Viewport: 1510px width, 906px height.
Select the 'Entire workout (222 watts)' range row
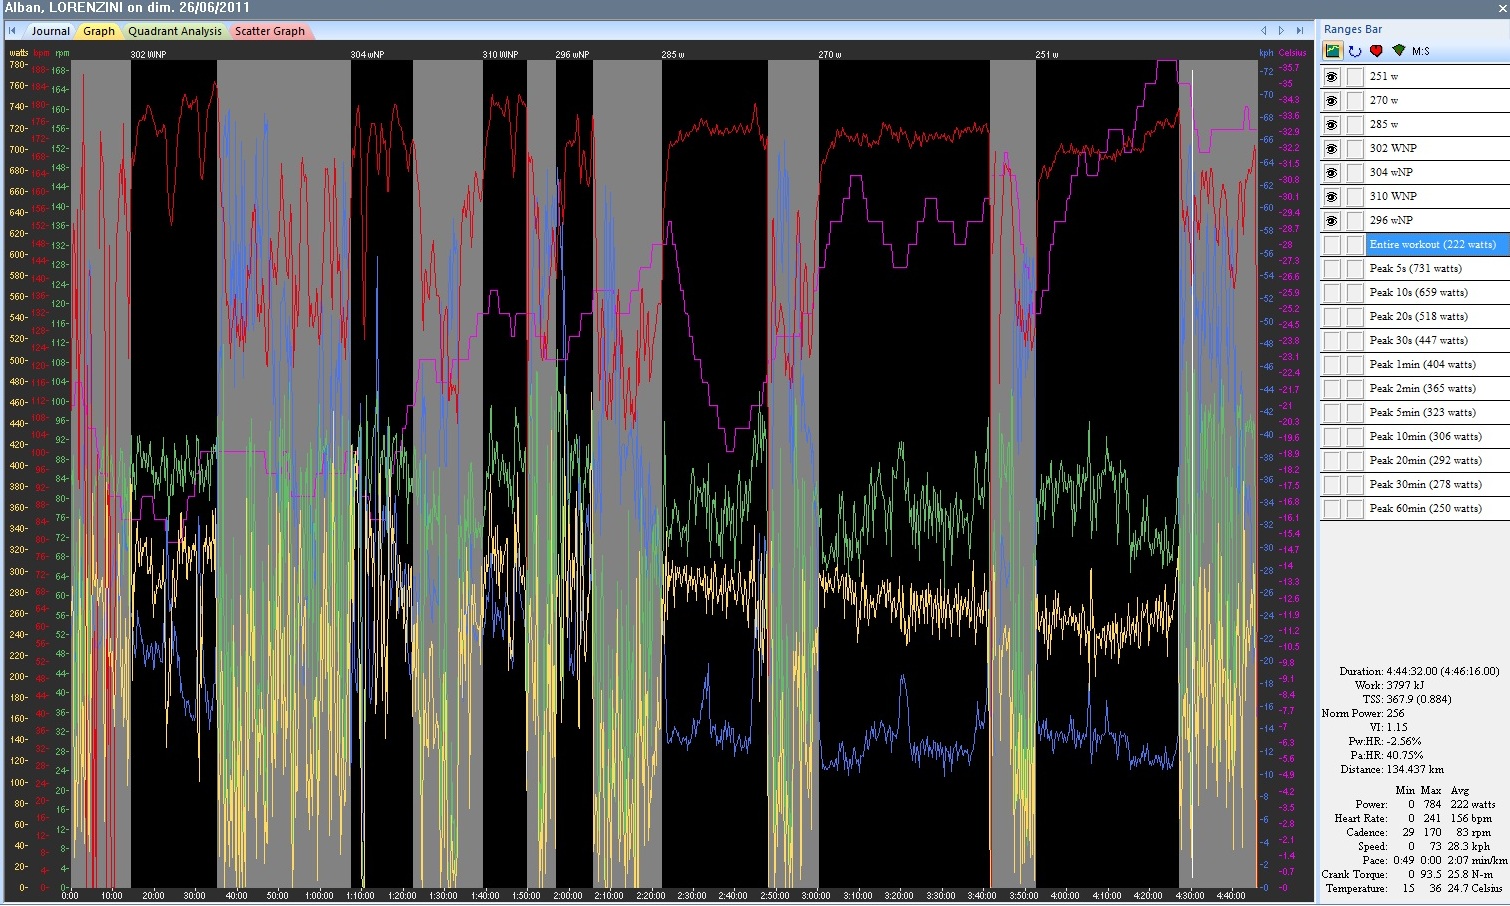(x=1438, y=244)
